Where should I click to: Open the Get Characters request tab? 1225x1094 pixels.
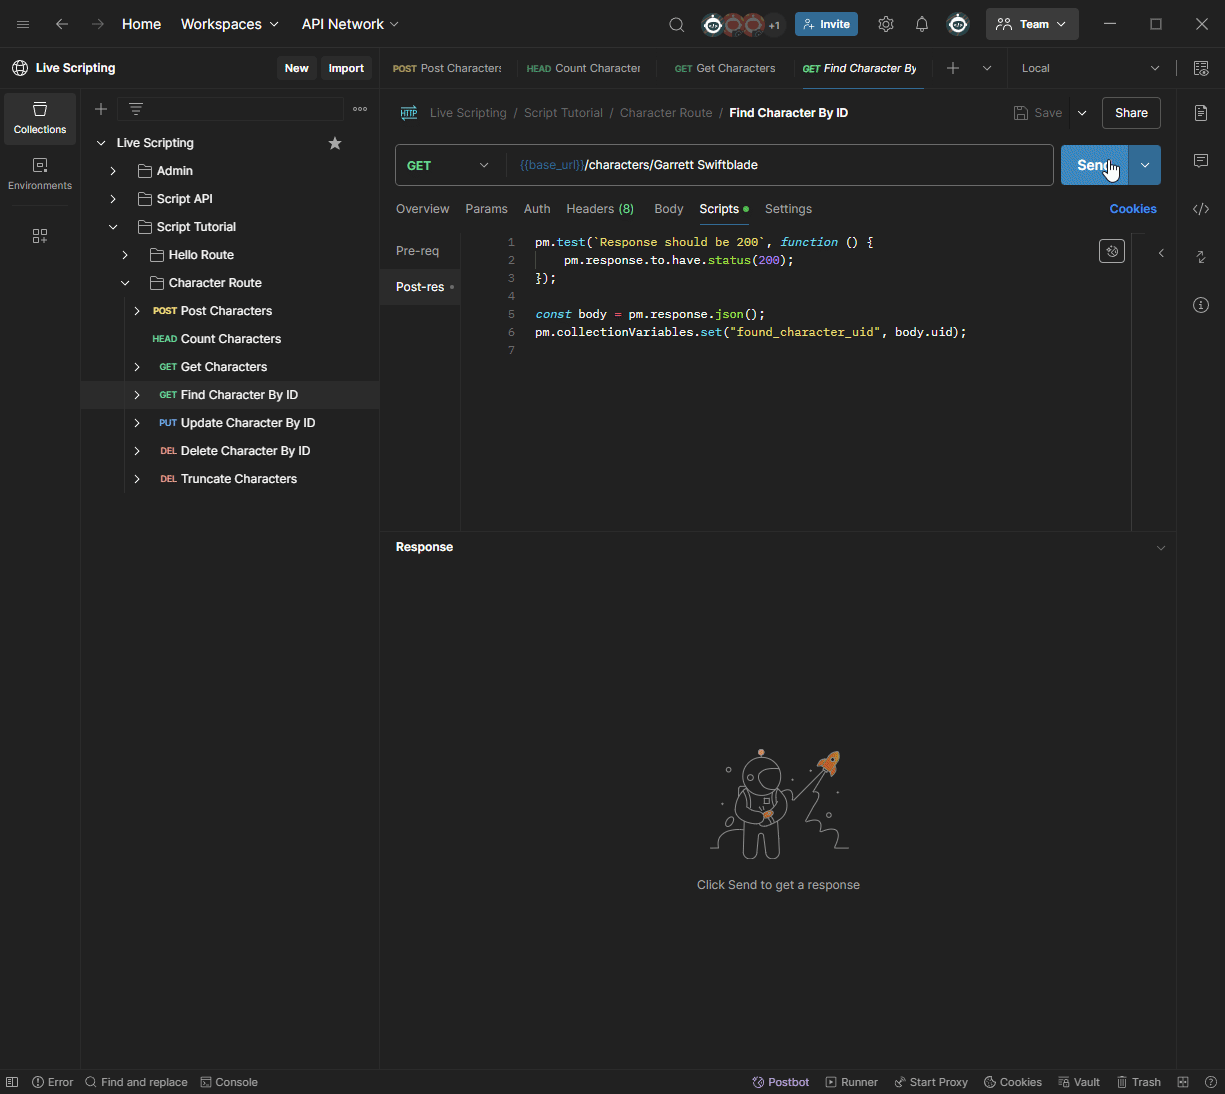point(725,68)
